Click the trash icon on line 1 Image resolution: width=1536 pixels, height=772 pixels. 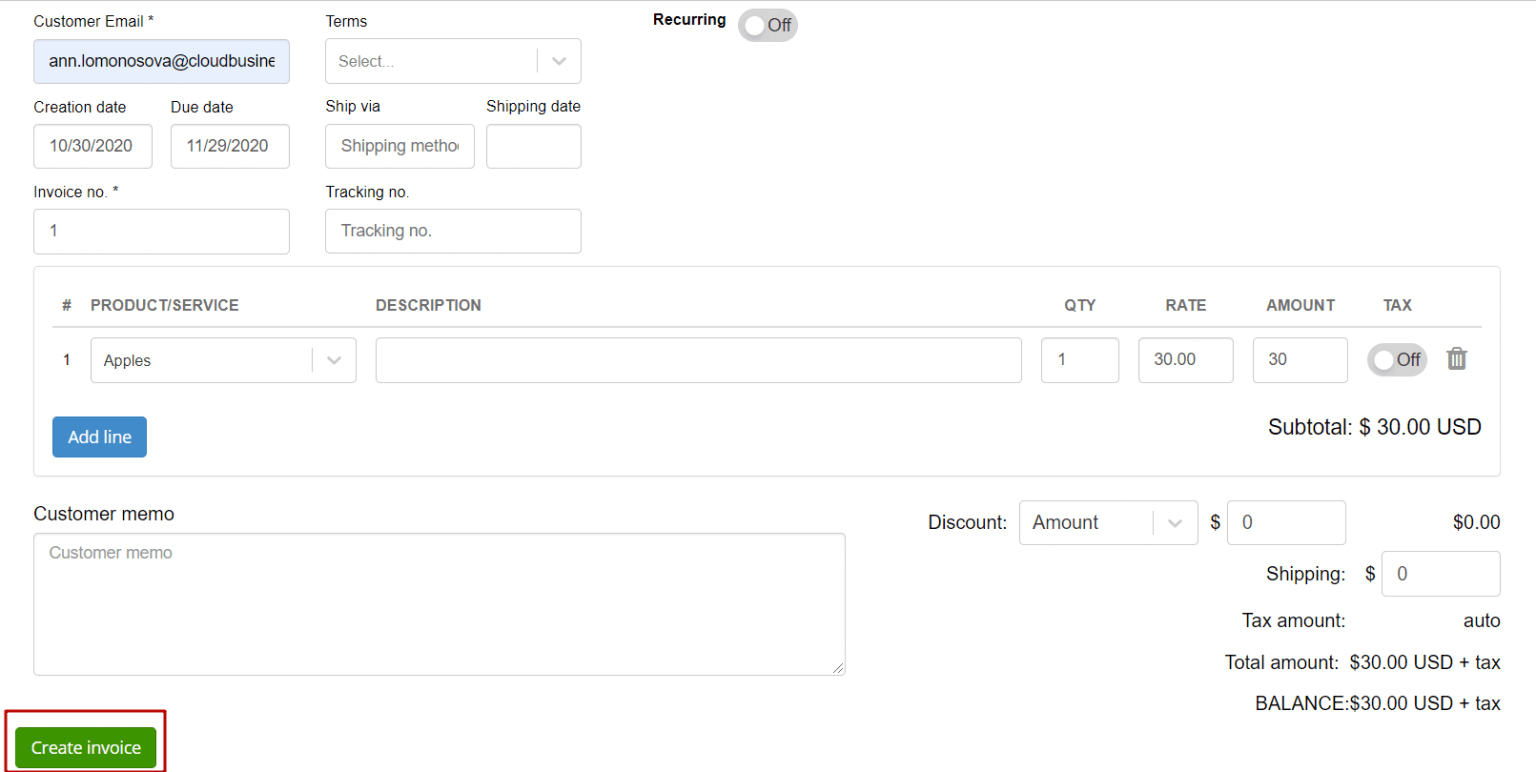pos(1457,358)
